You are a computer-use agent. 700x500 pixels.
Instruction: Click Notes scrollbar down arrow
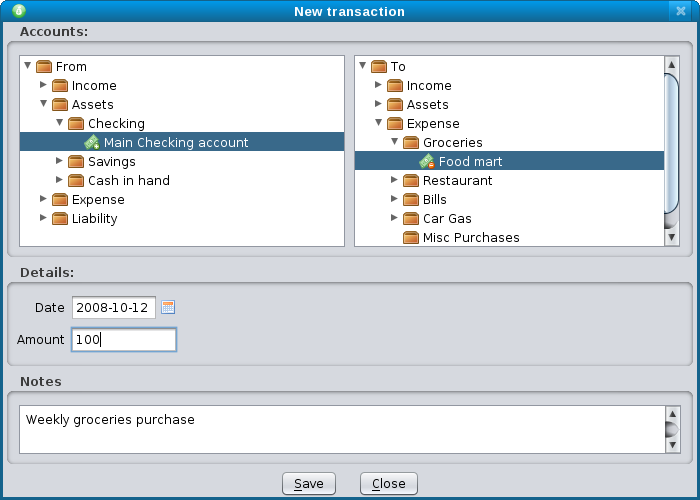(x=673, y=445)
